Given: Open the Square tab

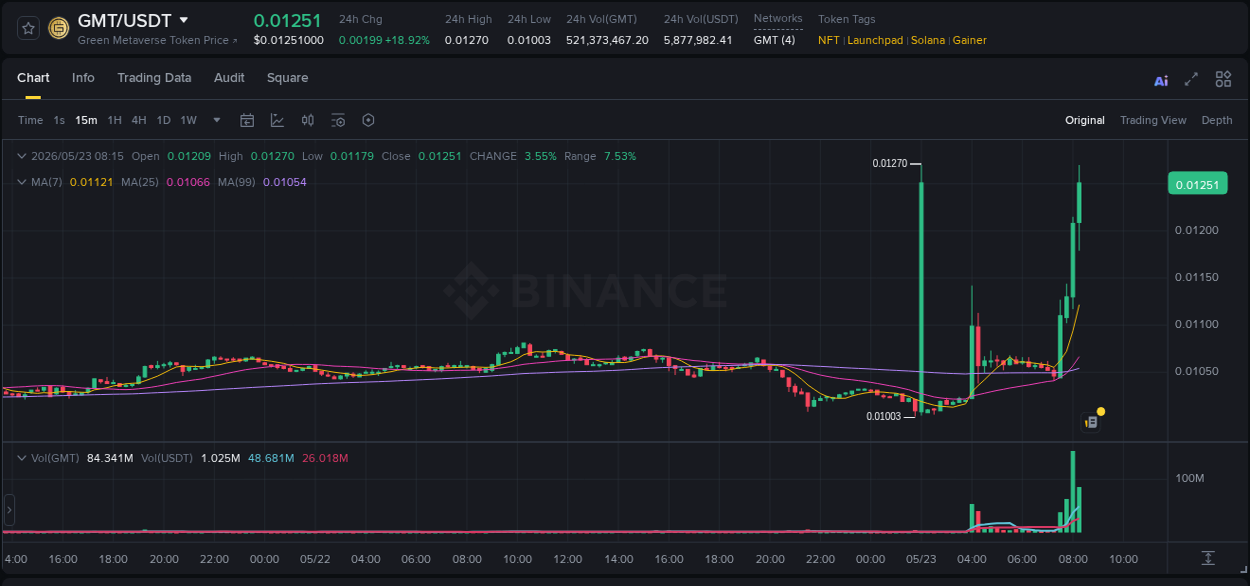Looking at the screenshot, I should point(287,78).
